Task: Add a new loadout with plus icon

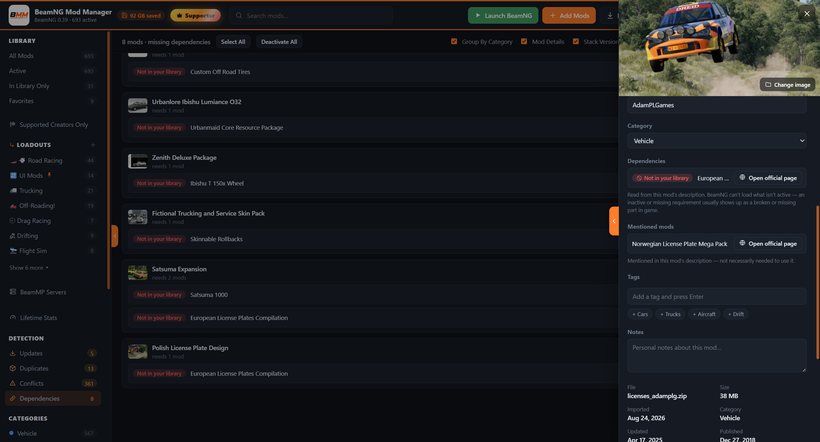Action: (93, 145)
